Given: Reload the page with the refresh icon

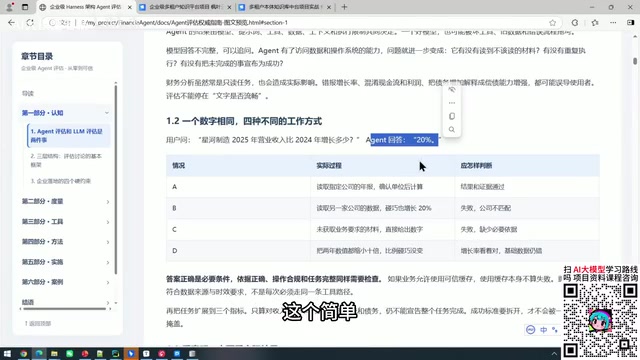Looking at the screenshot, I should coord(30,23).
